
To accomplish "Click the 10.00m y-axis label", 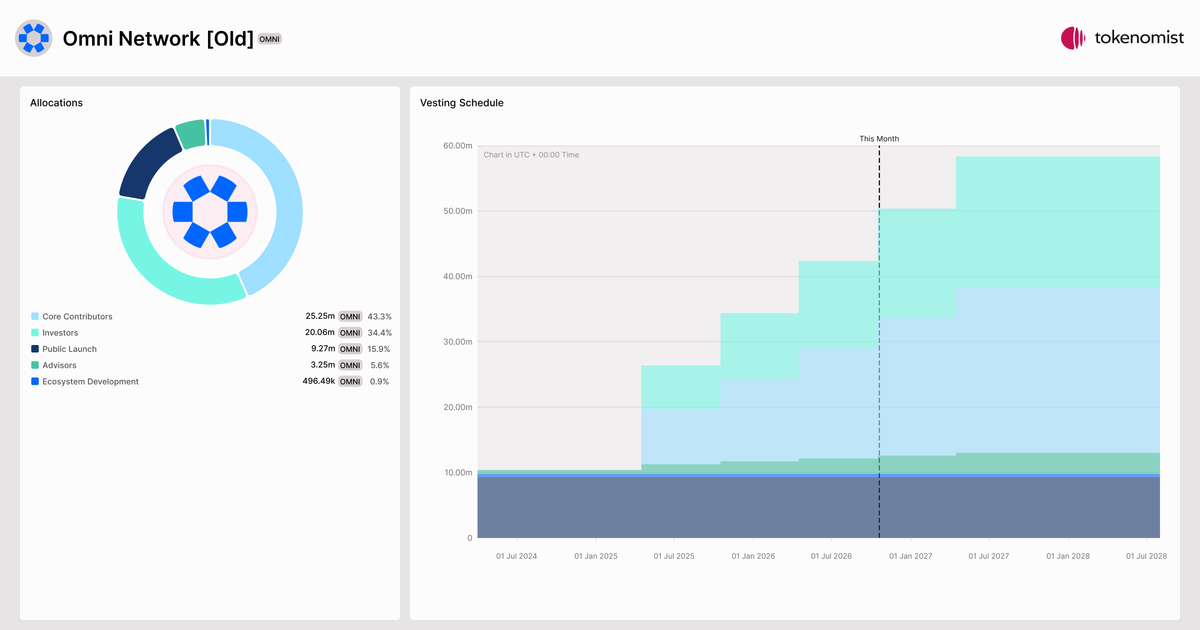I will (457, 473).
